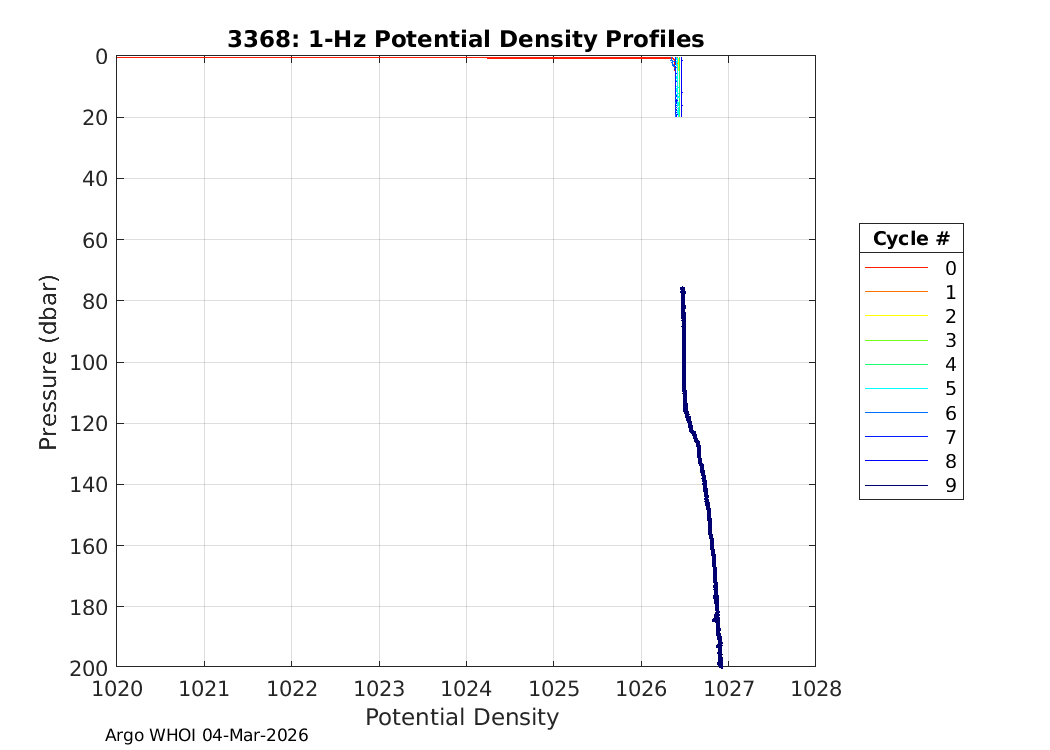The image size is (1050, 750).
Task: Click the dark blue profile curve at 140 dbar
Action: [x=704, y=485]
